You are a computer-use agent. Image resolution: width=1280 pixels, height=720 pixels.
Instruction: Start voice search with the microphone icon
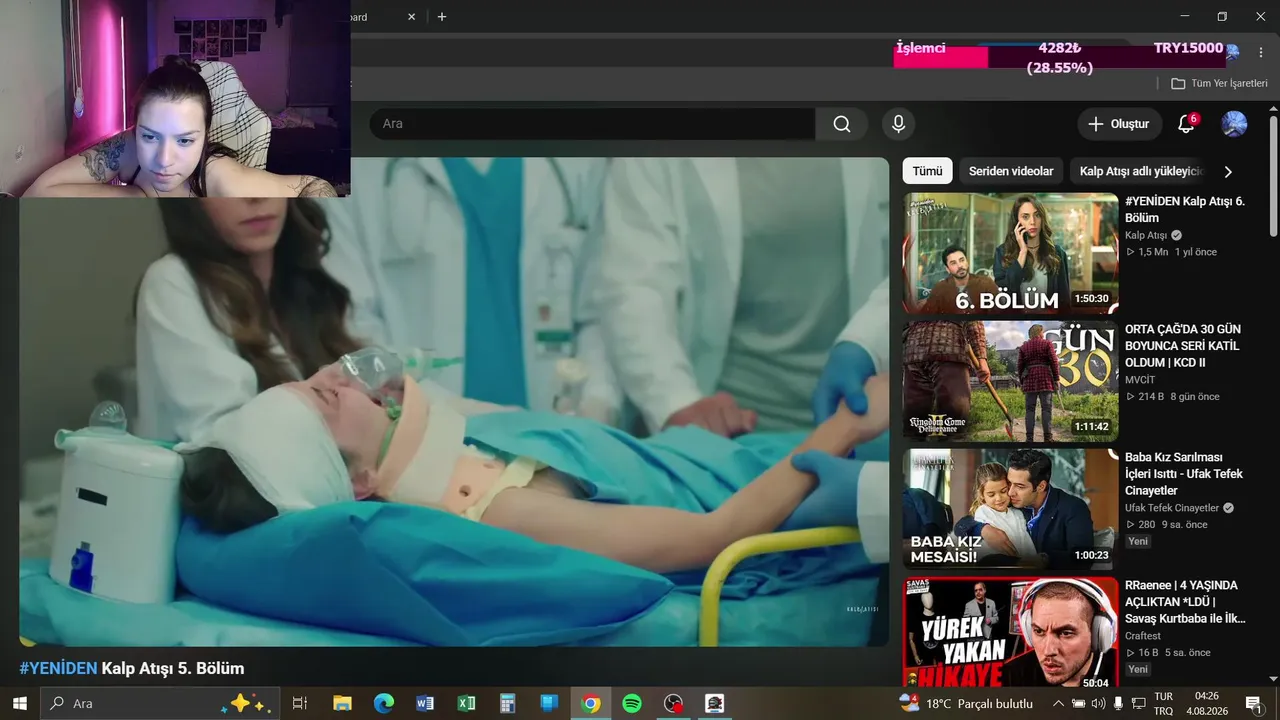tap(898, 124)
